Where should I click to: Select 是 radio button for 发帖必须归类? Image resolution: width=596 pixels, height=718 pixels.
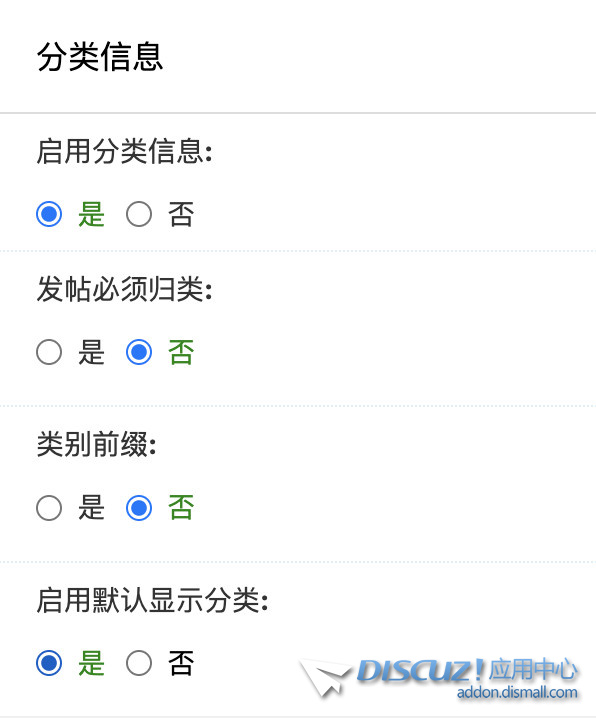point(49,352)
